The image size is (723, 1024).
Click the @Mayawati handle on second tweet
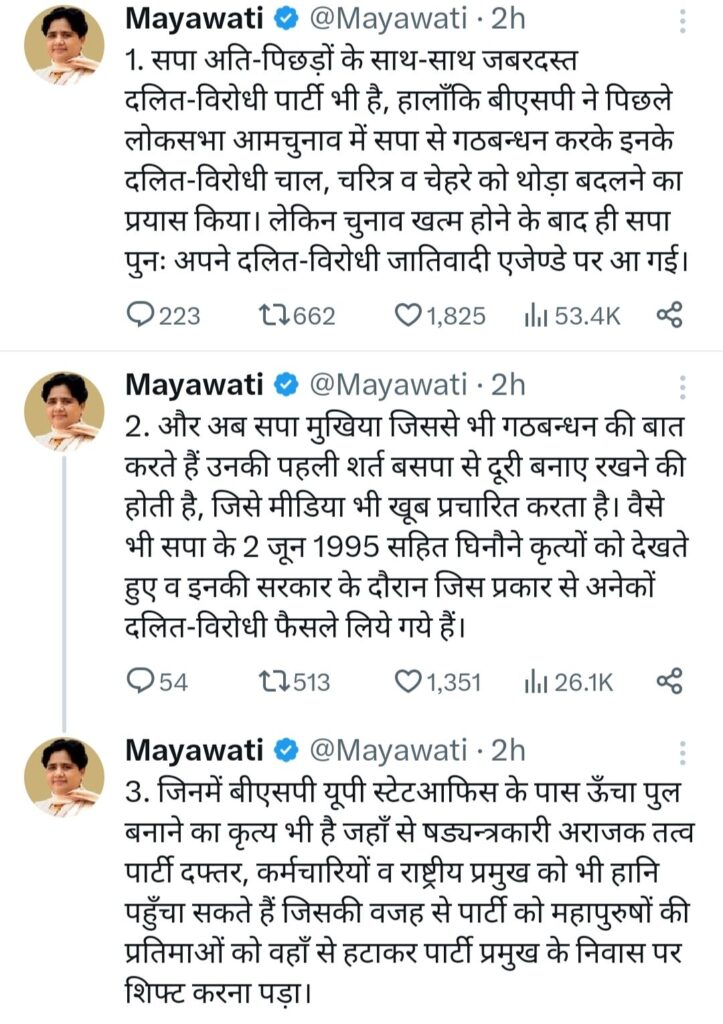coord(388,384)
